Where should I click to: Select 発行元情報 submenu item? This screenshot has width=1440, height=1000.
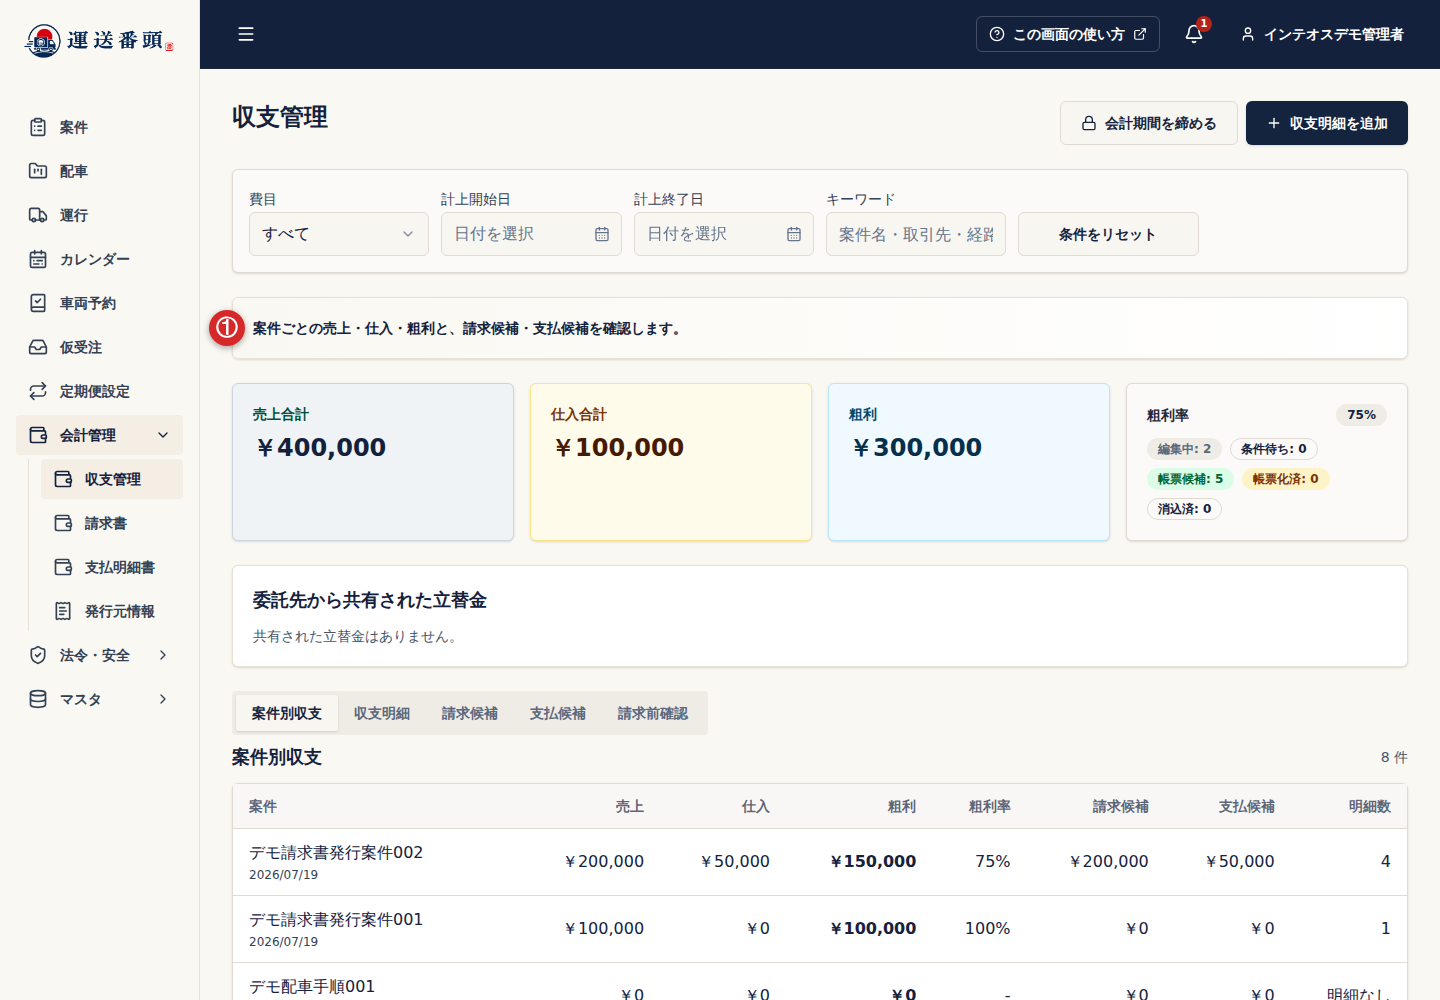112,611
